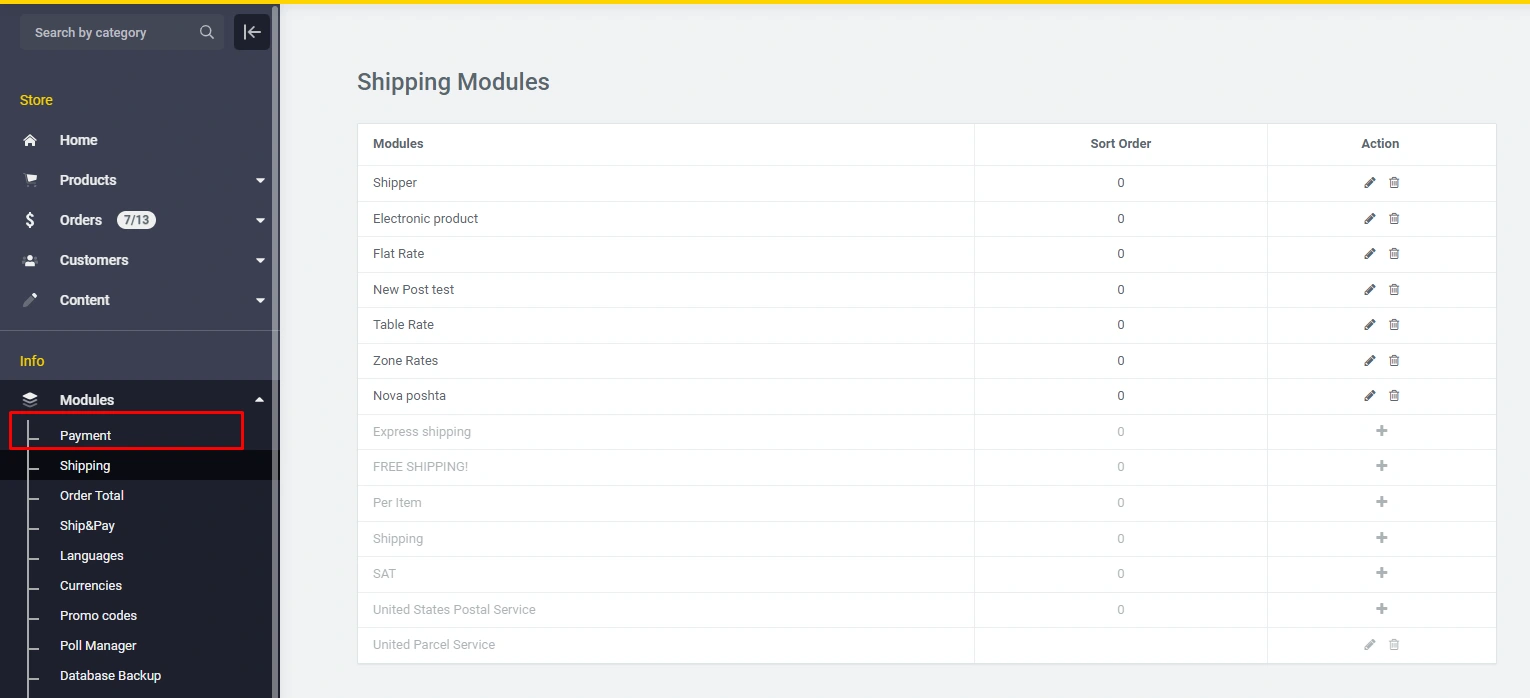
Task: Add the FREE SHIPPING! module
Action: point(1381,466)
